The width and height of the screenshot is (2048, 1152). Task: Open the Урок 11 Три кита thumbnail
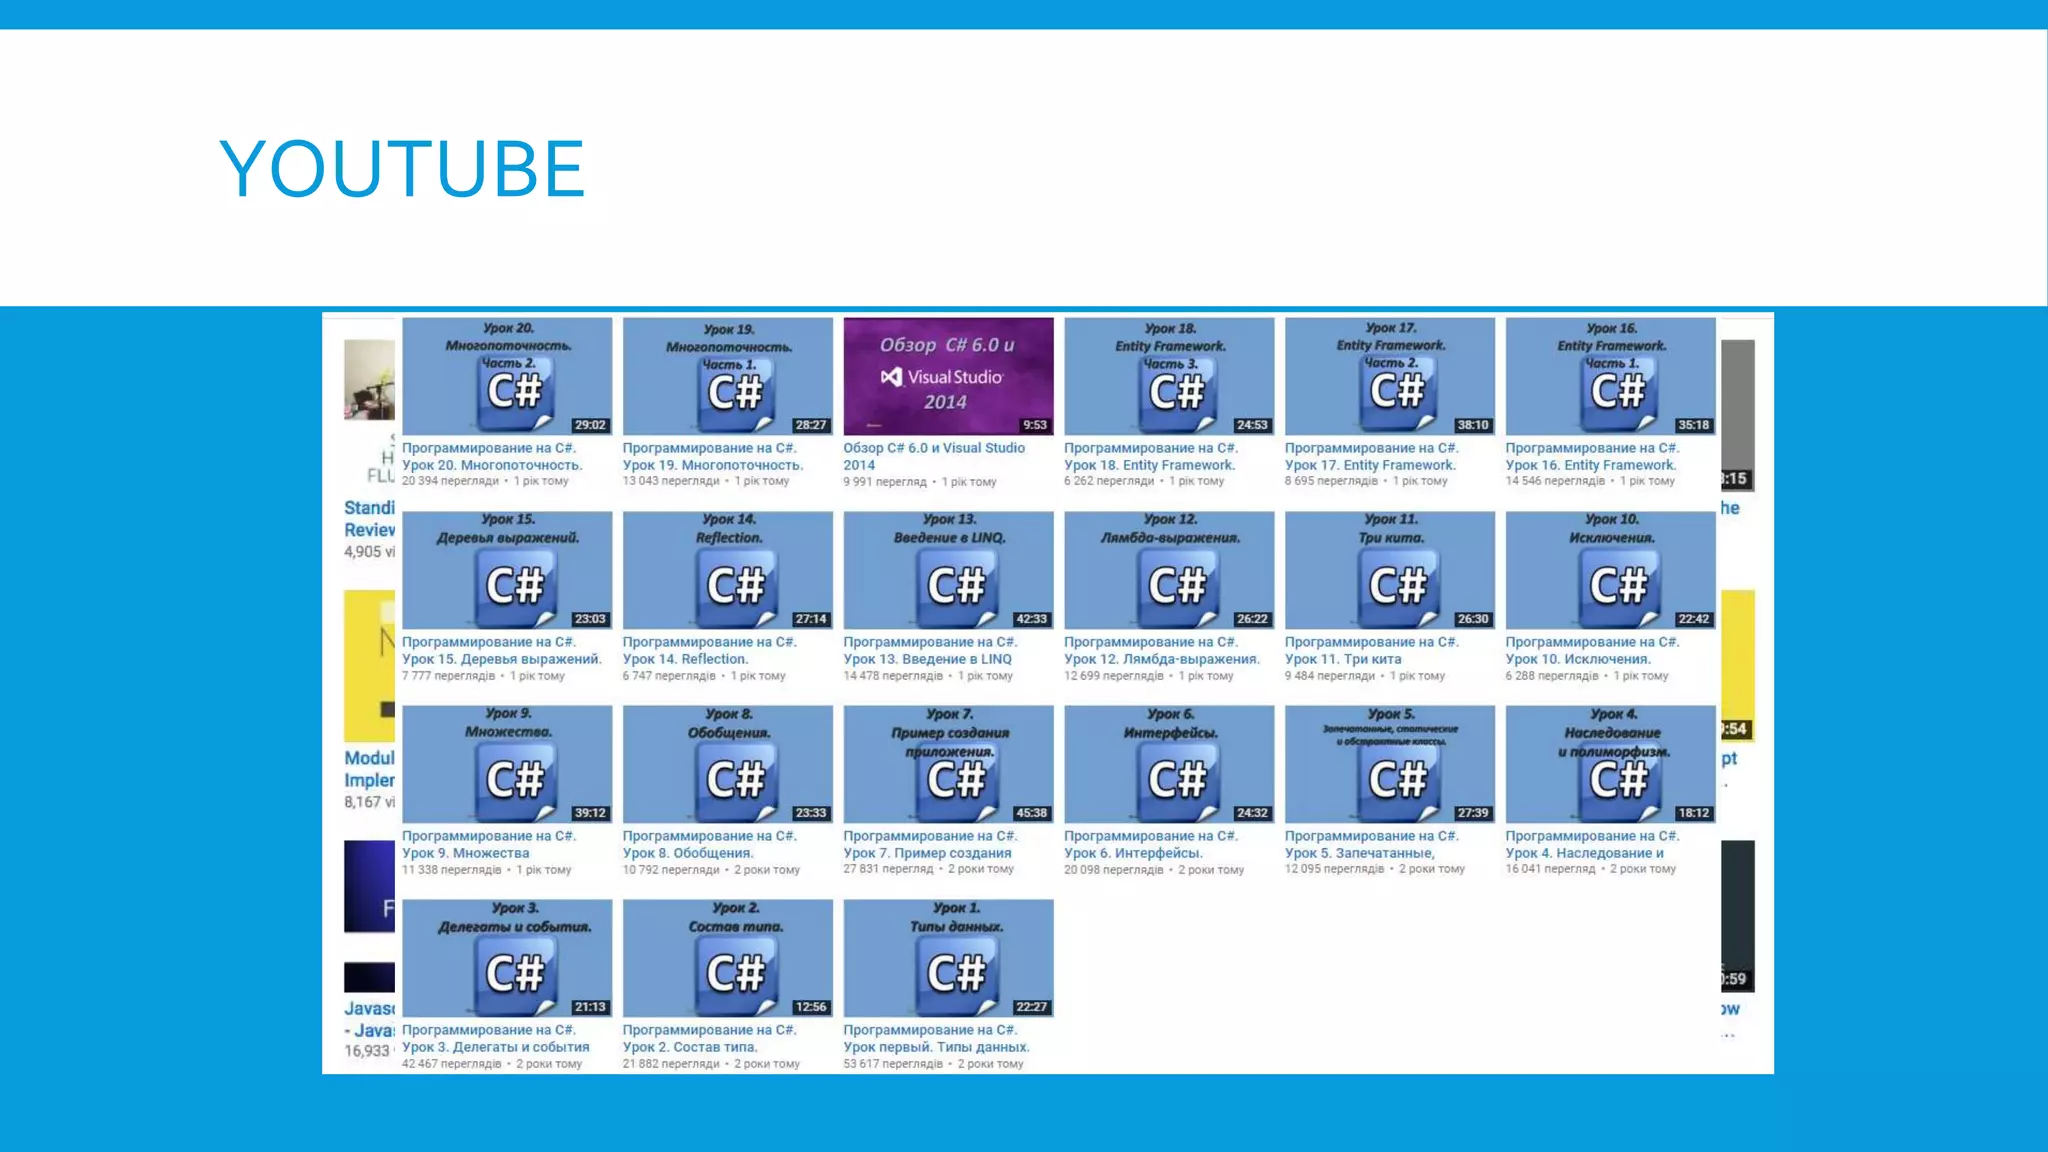point(1390,570)
